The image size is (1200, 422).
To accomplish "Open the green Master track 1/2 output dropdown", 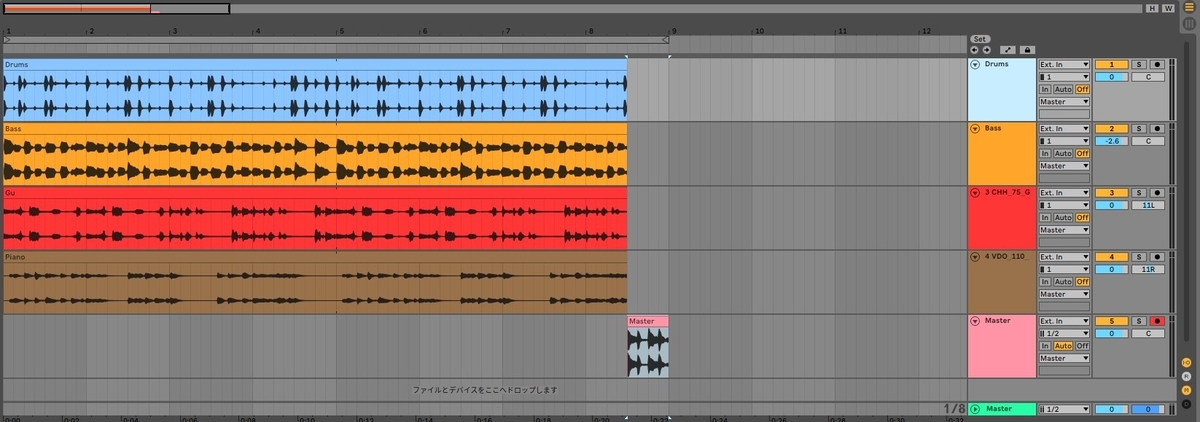I will [x=1063, y=409].
